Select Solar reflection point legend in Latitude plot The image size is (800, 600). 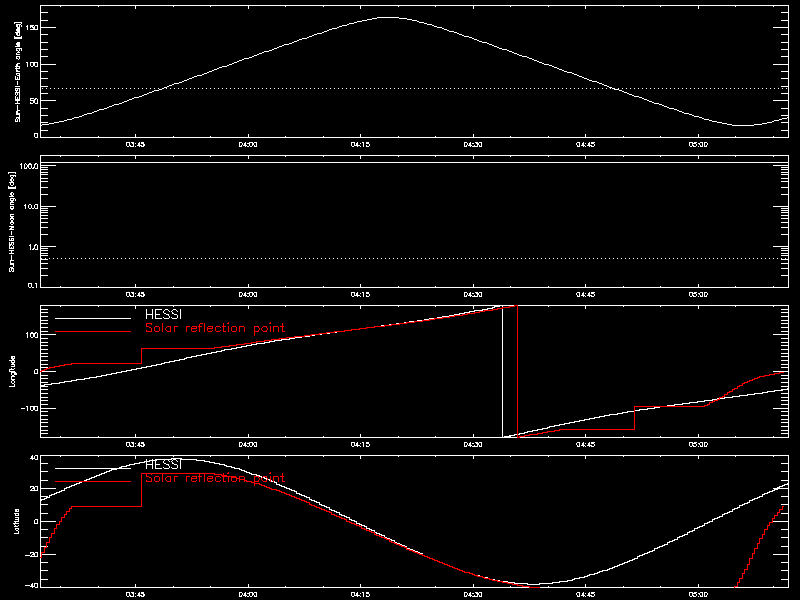pyautogui.click(x=215, y=478)
